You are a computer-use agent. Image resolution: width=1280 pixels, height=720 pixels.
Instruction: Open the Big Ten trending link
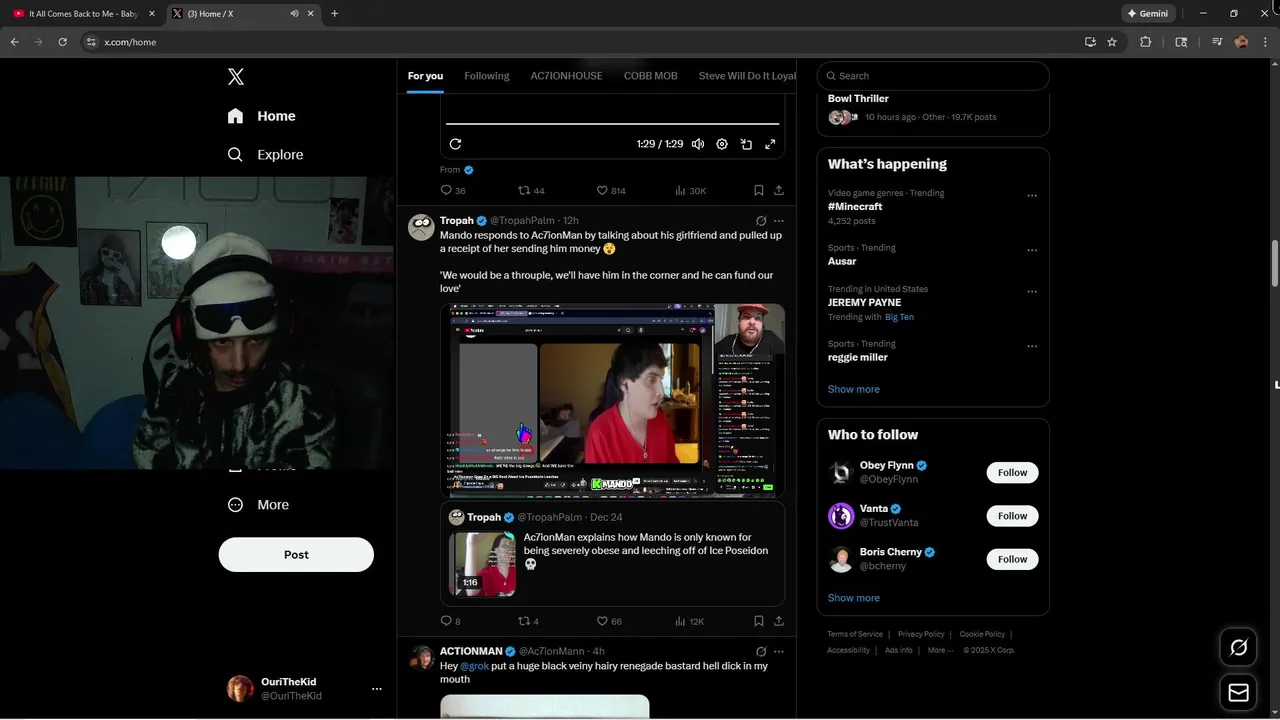(x=899, y=317)
